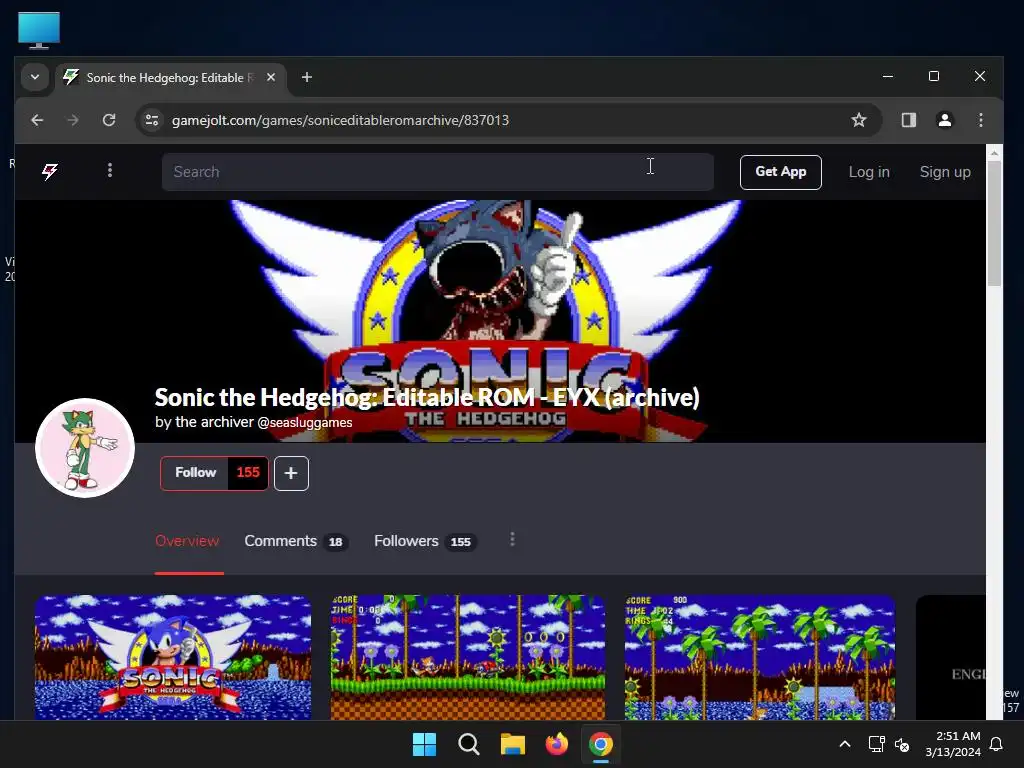Show hidden system tray icons
This screenshot has height=768, width=1024.
tap(844, 744)
